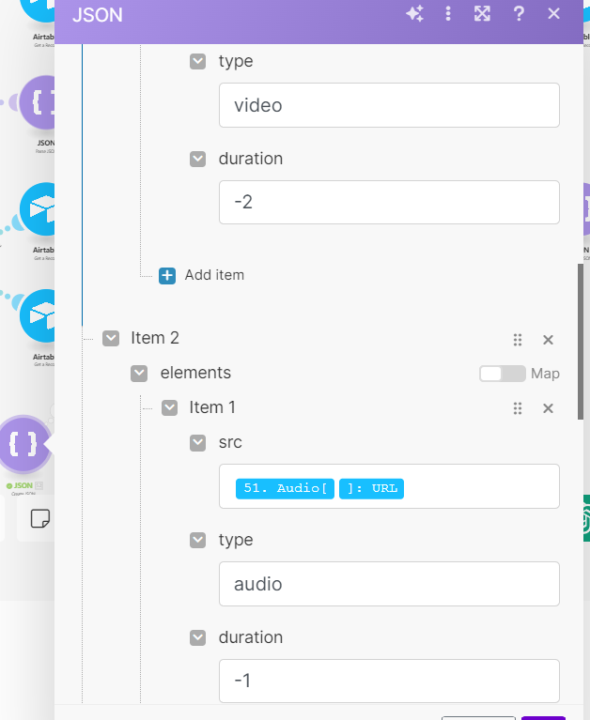Open the notes sticky icon on canvas toolbar
The image size is (590, 720).
point(40,519)
